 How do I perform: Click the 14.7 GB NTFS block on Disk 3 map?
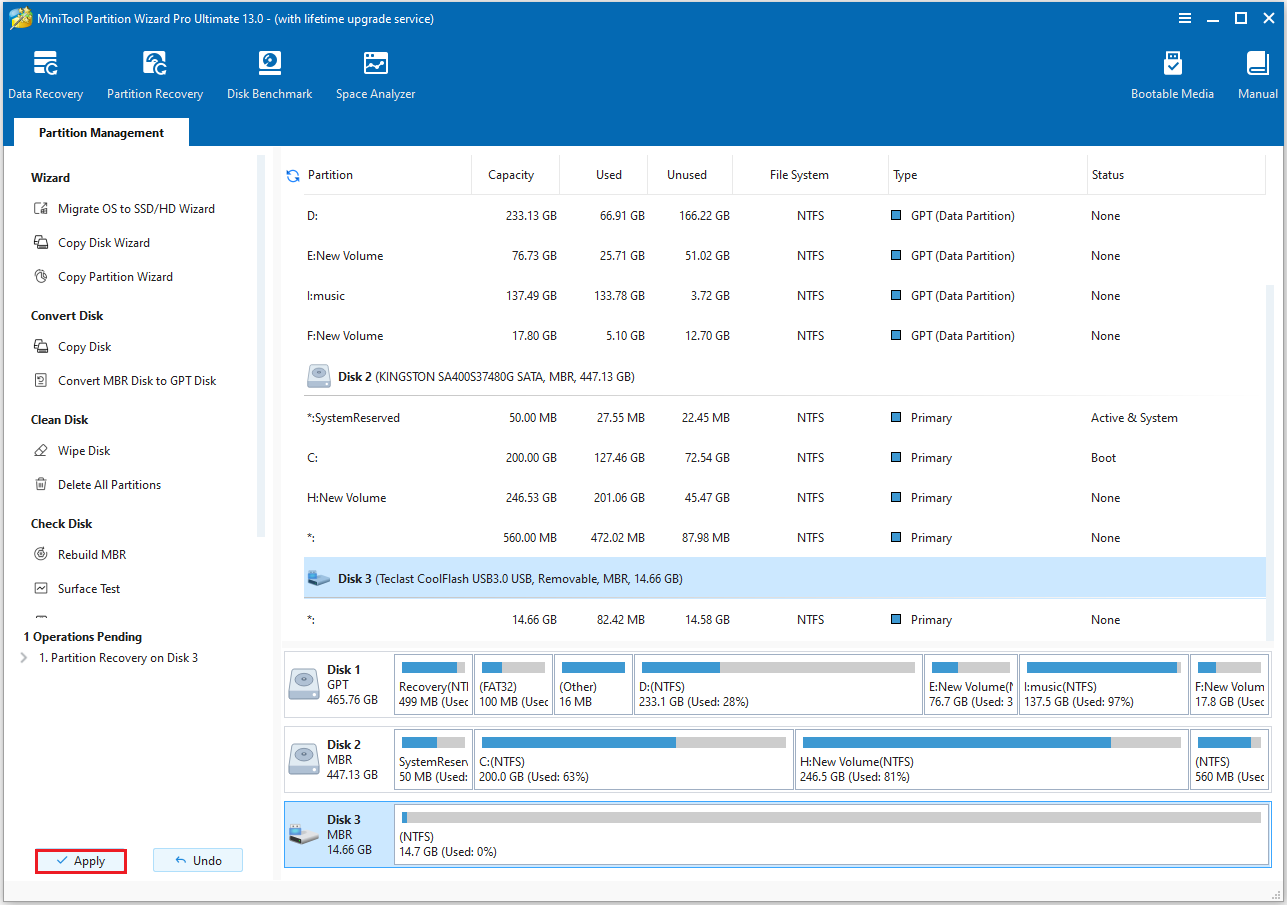(x=831, y=835)
